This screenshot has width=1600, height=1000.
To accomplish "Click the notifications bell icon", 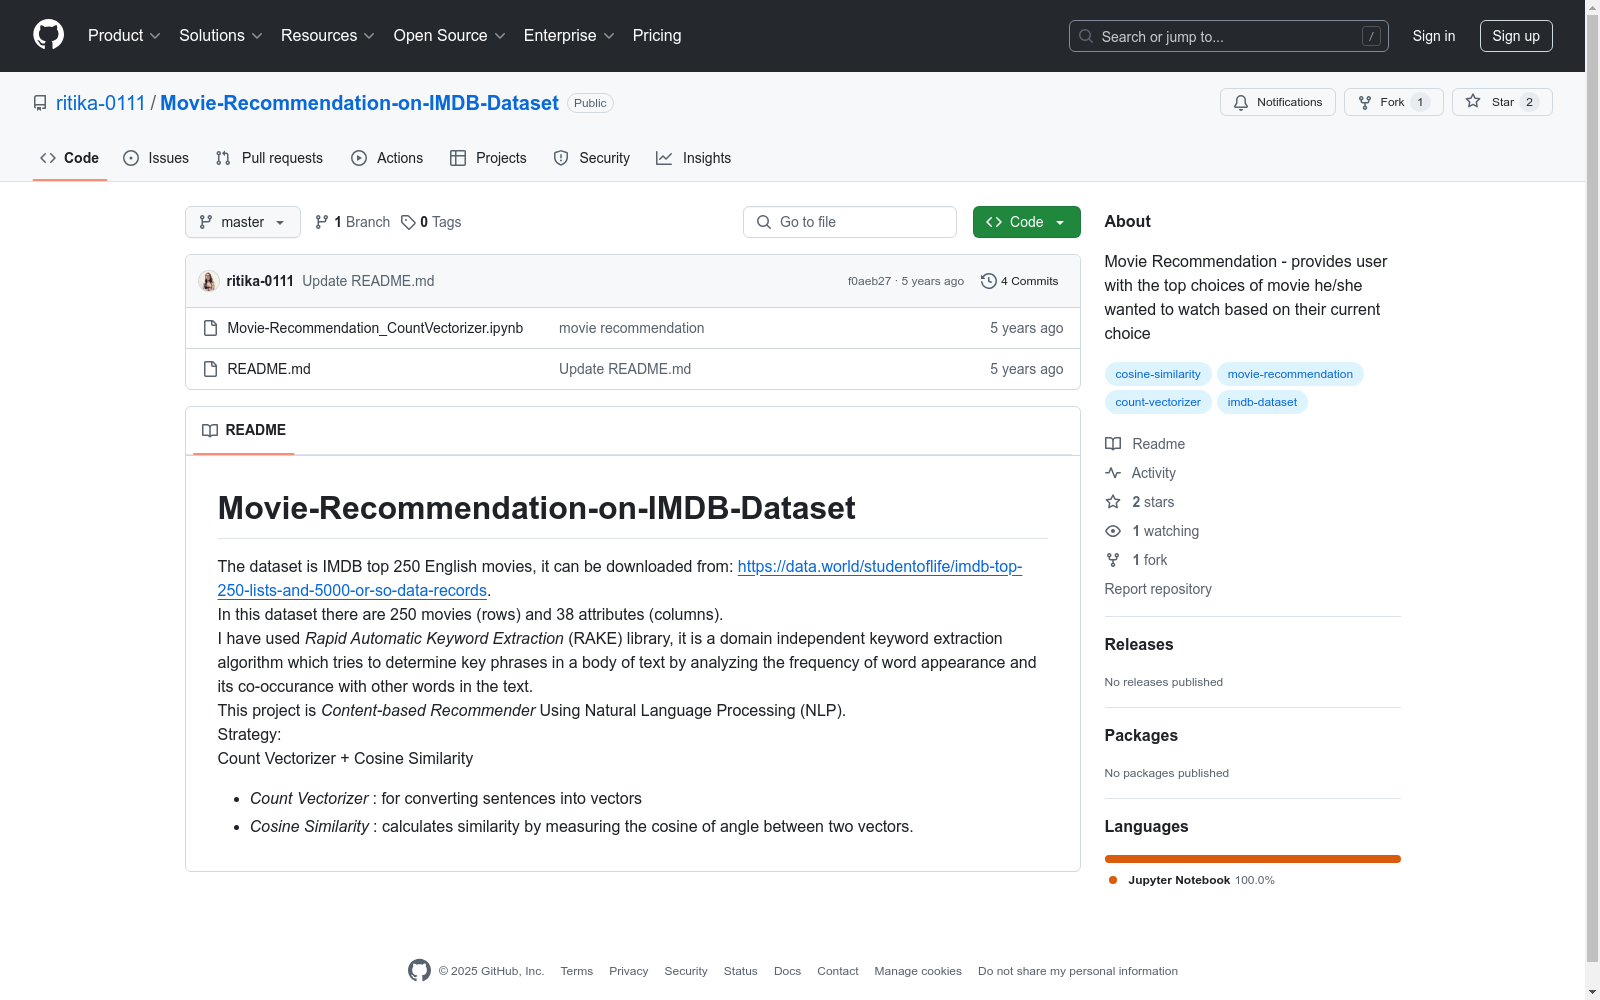I will pos(1241,102).
